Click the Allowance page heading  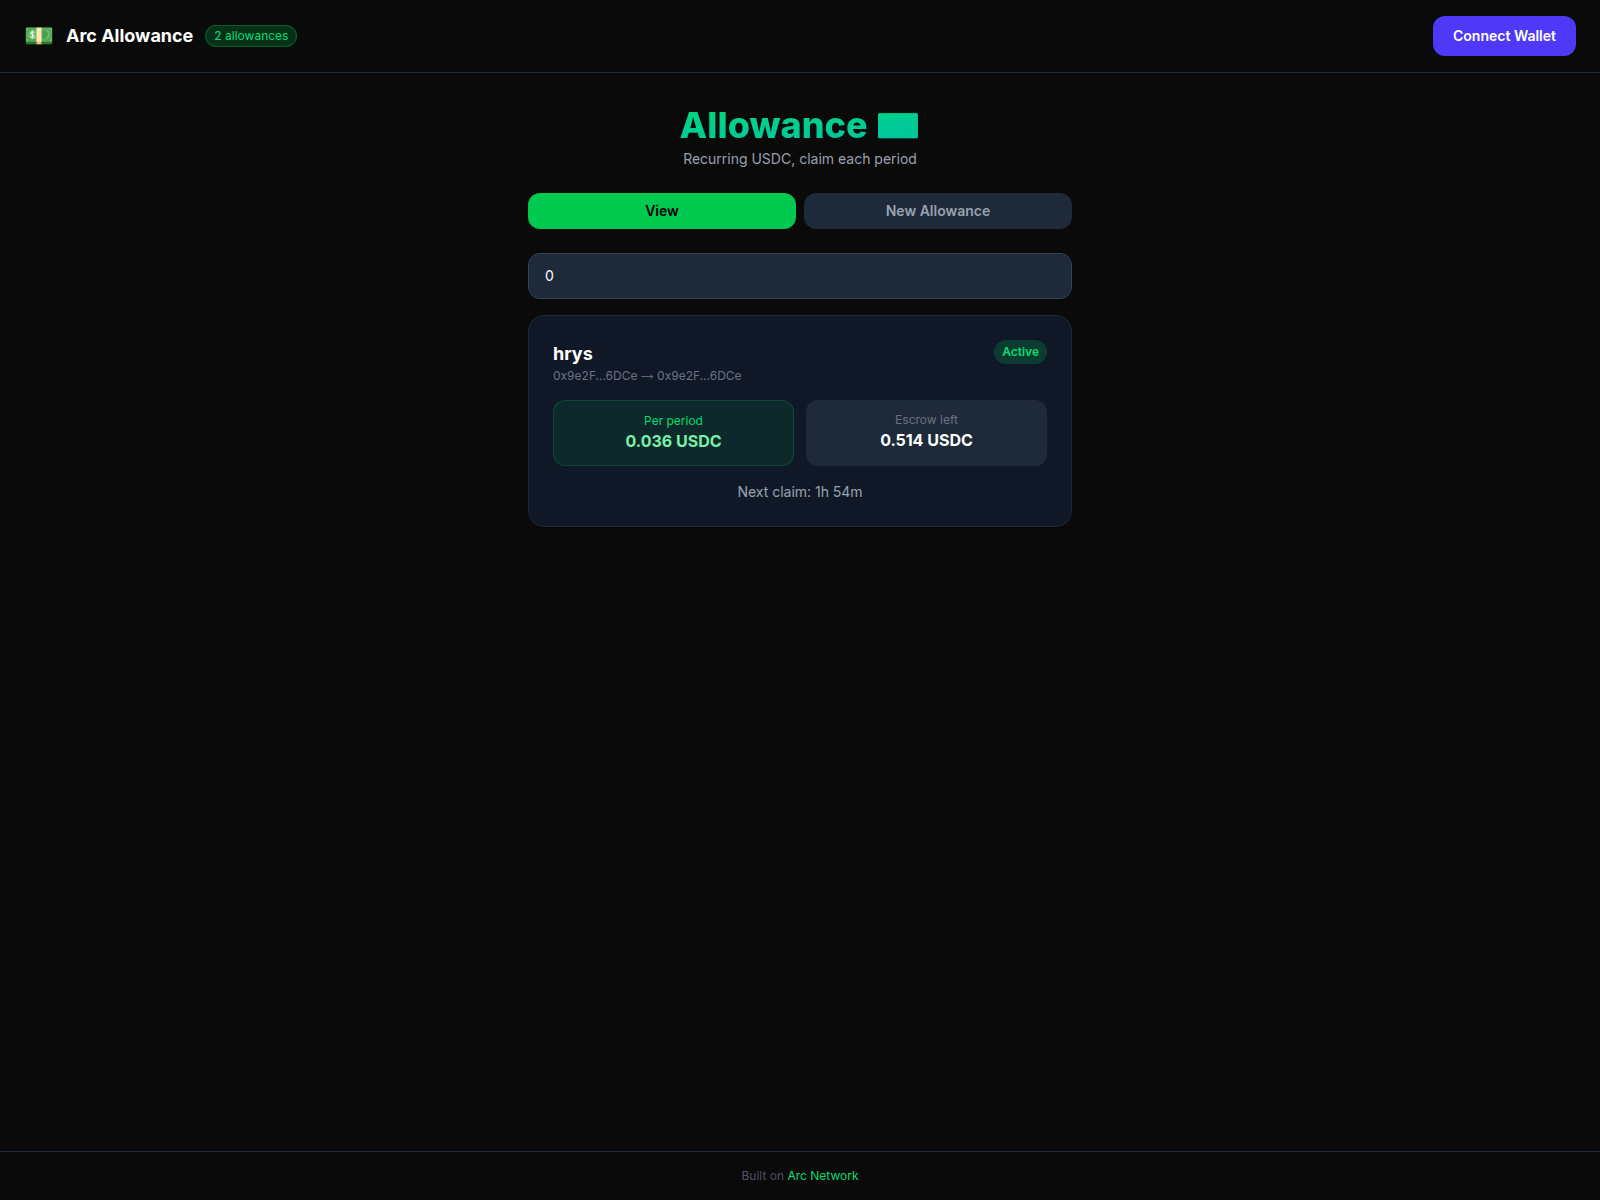(774, 126)
